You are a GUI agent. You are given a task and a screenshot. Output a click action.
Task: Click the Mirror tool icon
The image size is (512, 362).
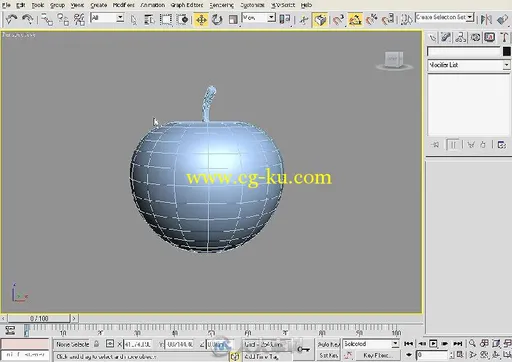point(486,19)
